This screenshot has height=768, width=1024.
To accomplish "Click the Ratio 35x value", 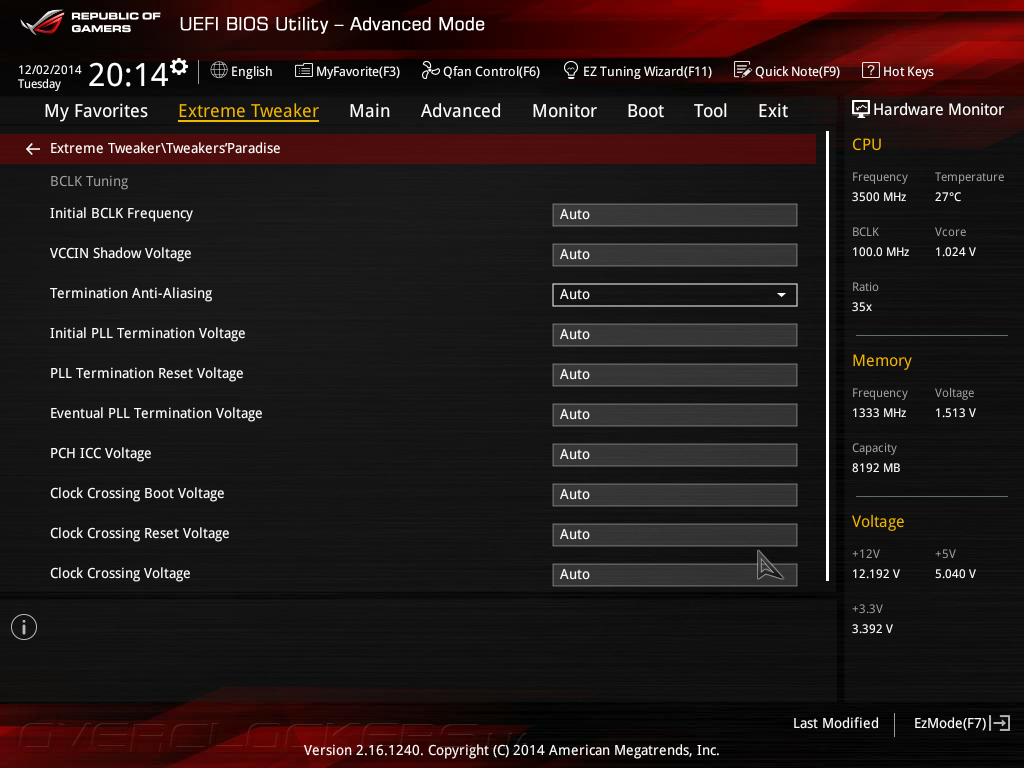I will click(x=862, y=307).
